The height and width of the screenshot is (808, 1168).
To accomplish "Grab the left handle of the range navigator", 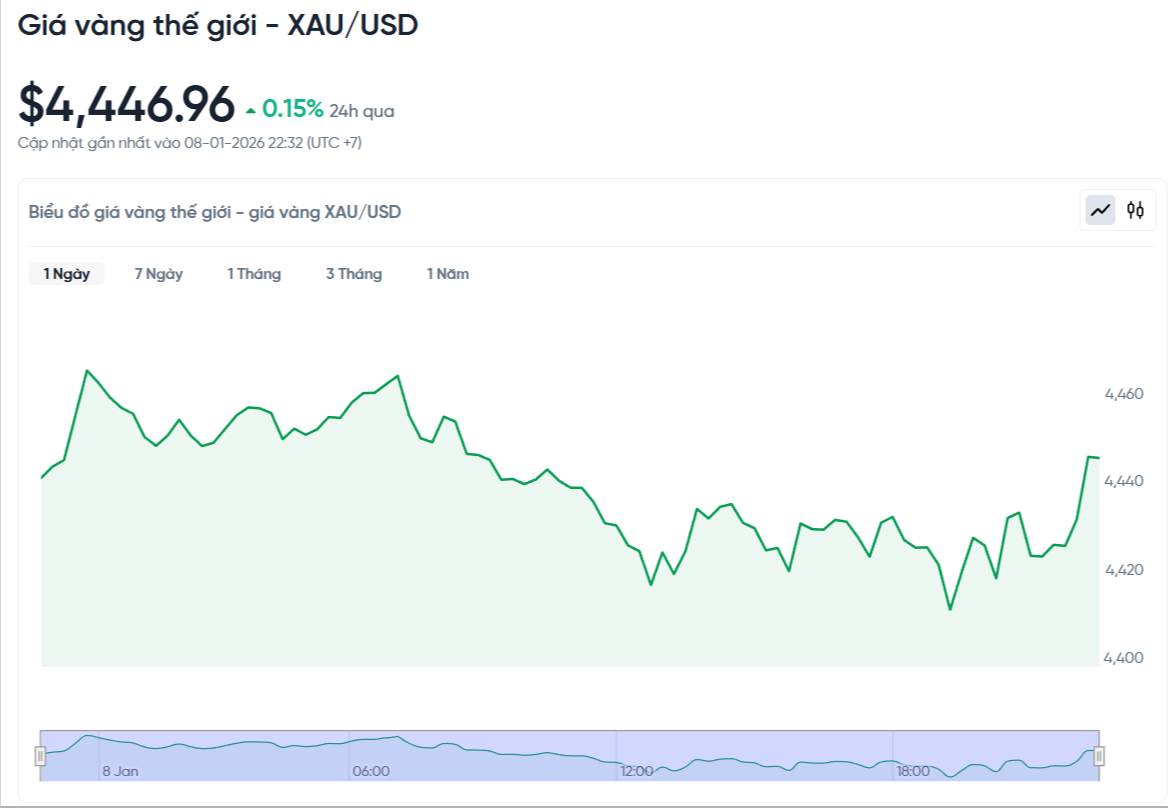I will (x=41, y=755).
